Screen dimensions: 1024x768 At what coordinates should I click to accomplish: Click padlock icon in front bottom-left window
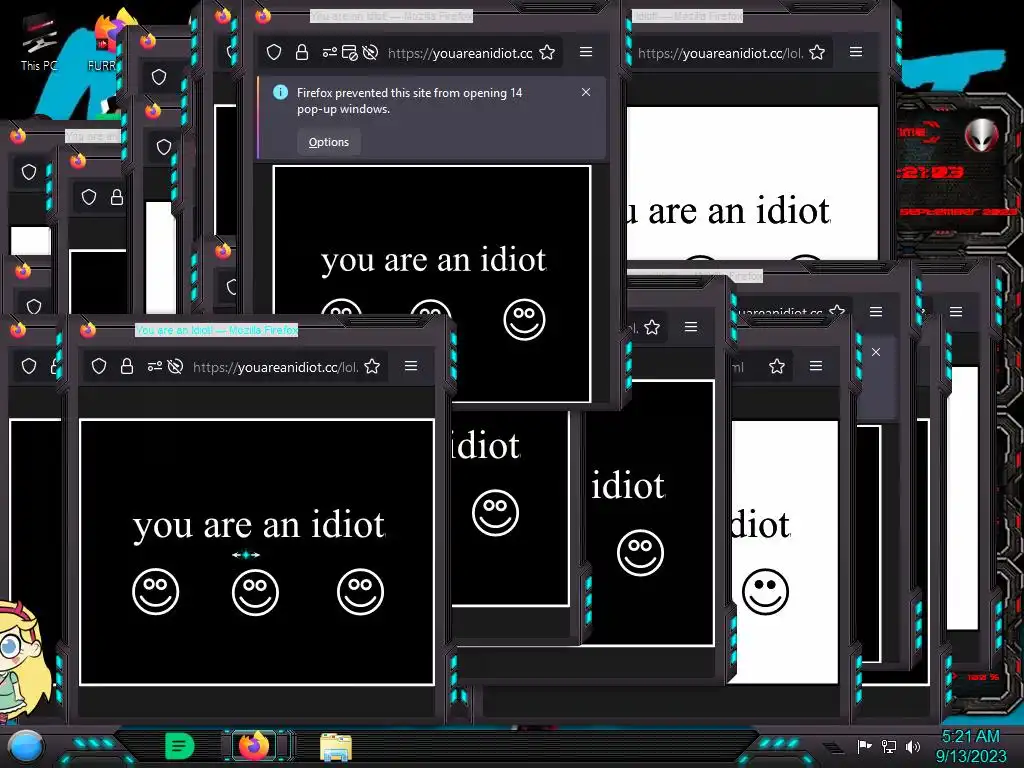[127, 366]
